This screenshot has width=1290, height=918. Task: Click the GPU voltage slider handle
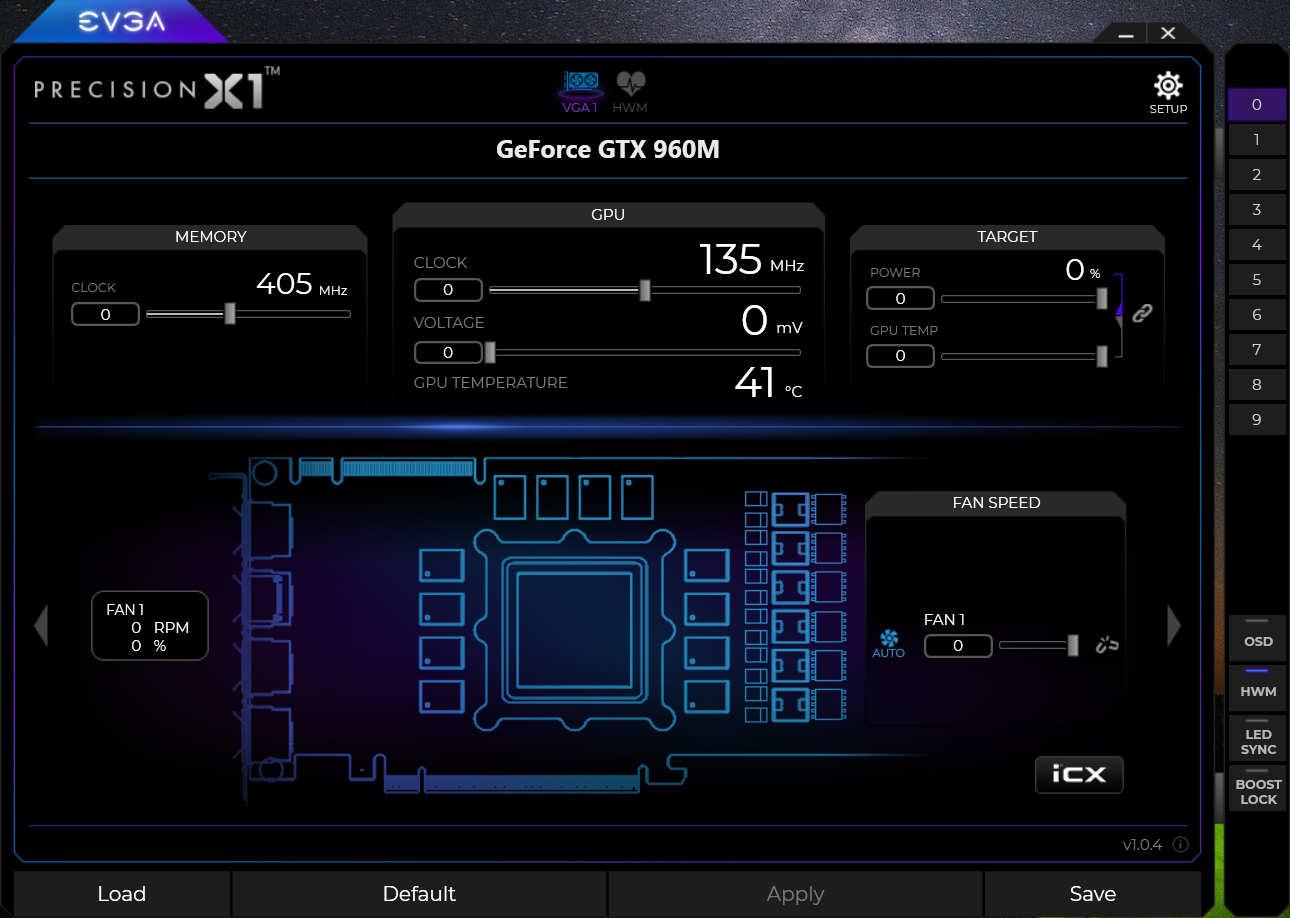click(x=490, y=352)
